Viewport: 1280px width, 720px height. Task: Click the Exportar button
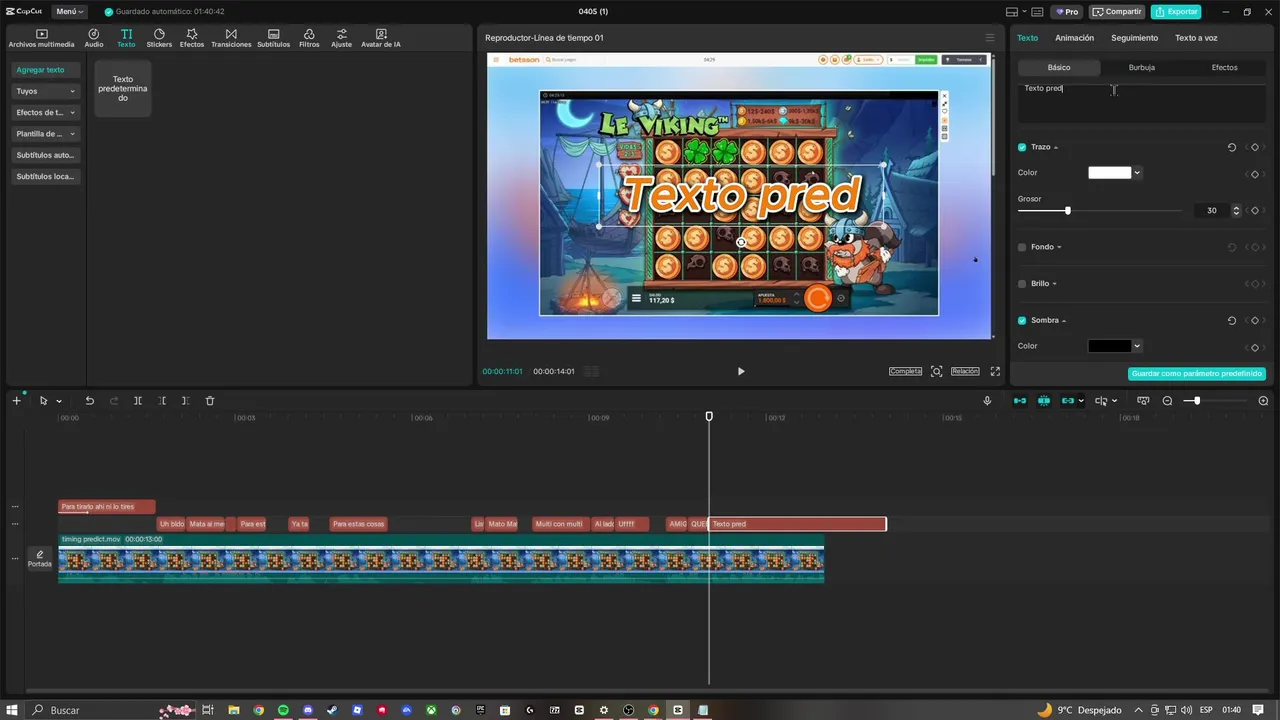(1176, 12)
